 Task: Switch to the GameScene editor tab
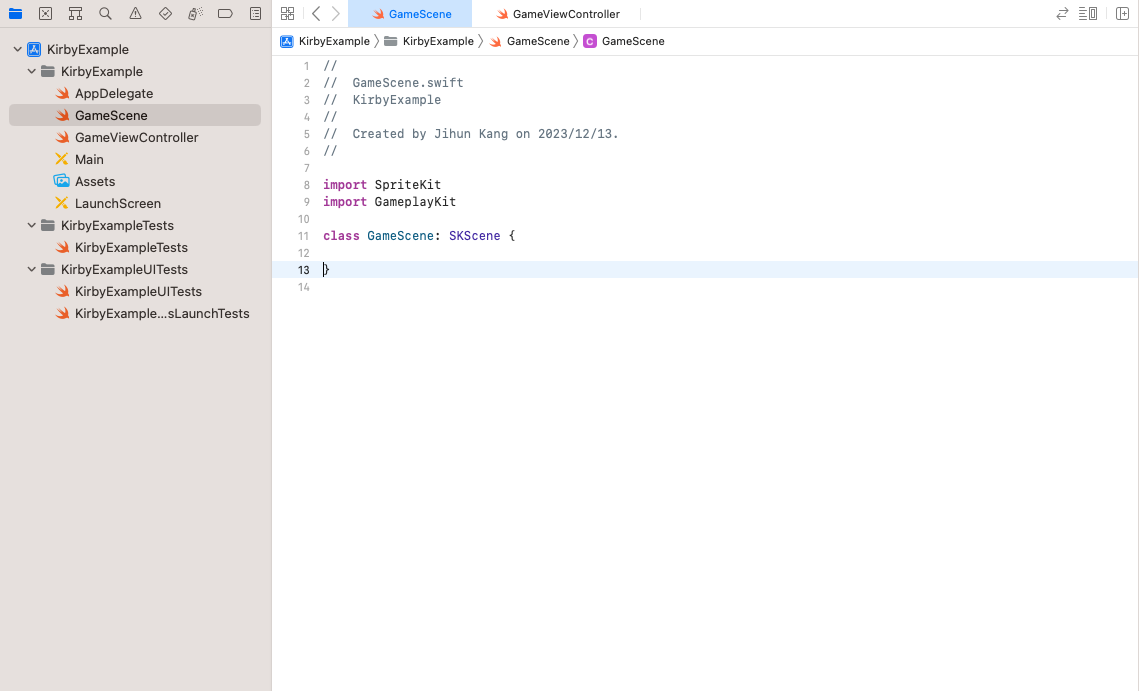pyautogui.click(x=410, y=14)
